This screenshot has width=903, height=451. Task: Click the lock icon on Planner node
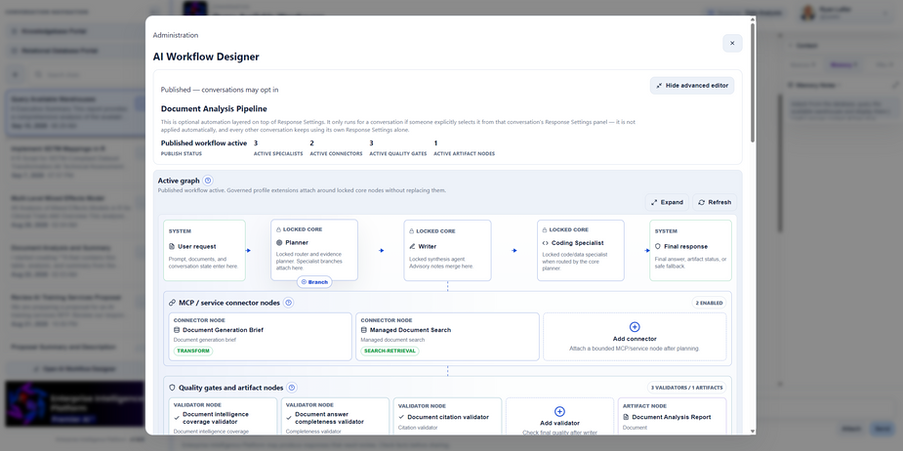click(x=279, y=229)
